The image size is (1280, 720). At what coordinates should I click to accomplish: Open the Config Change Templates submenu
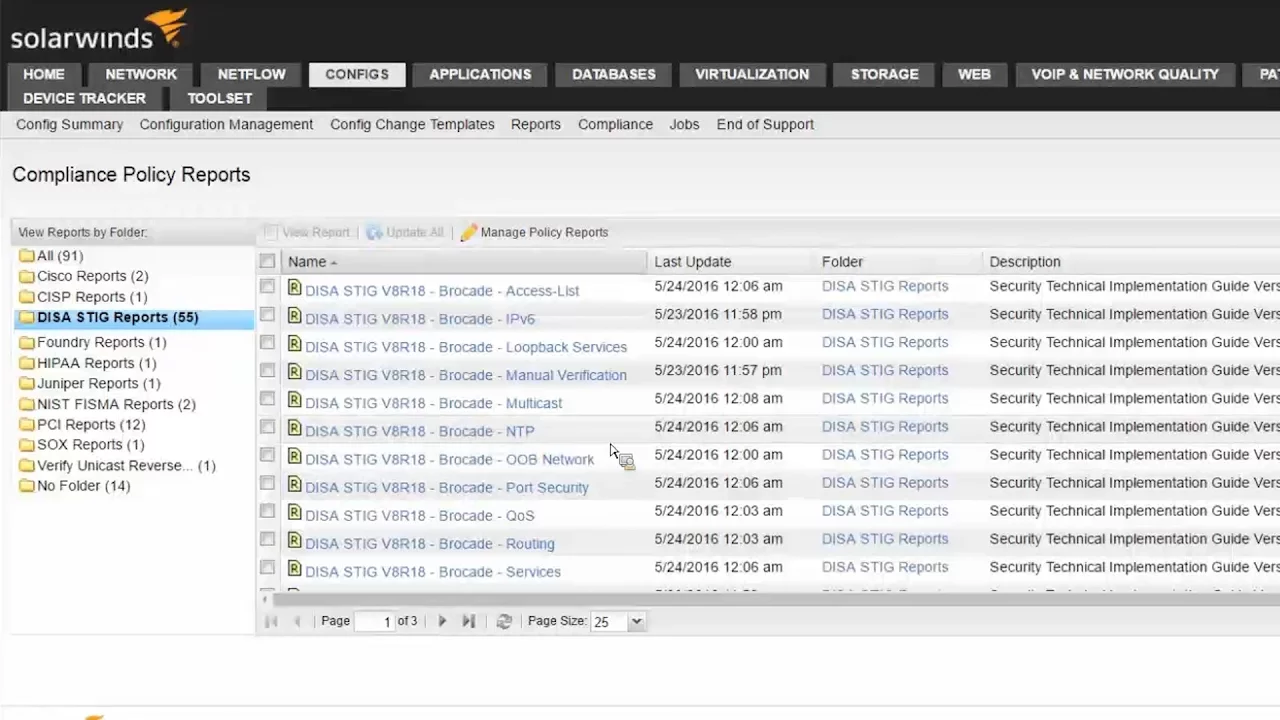[x=412, y=124]
